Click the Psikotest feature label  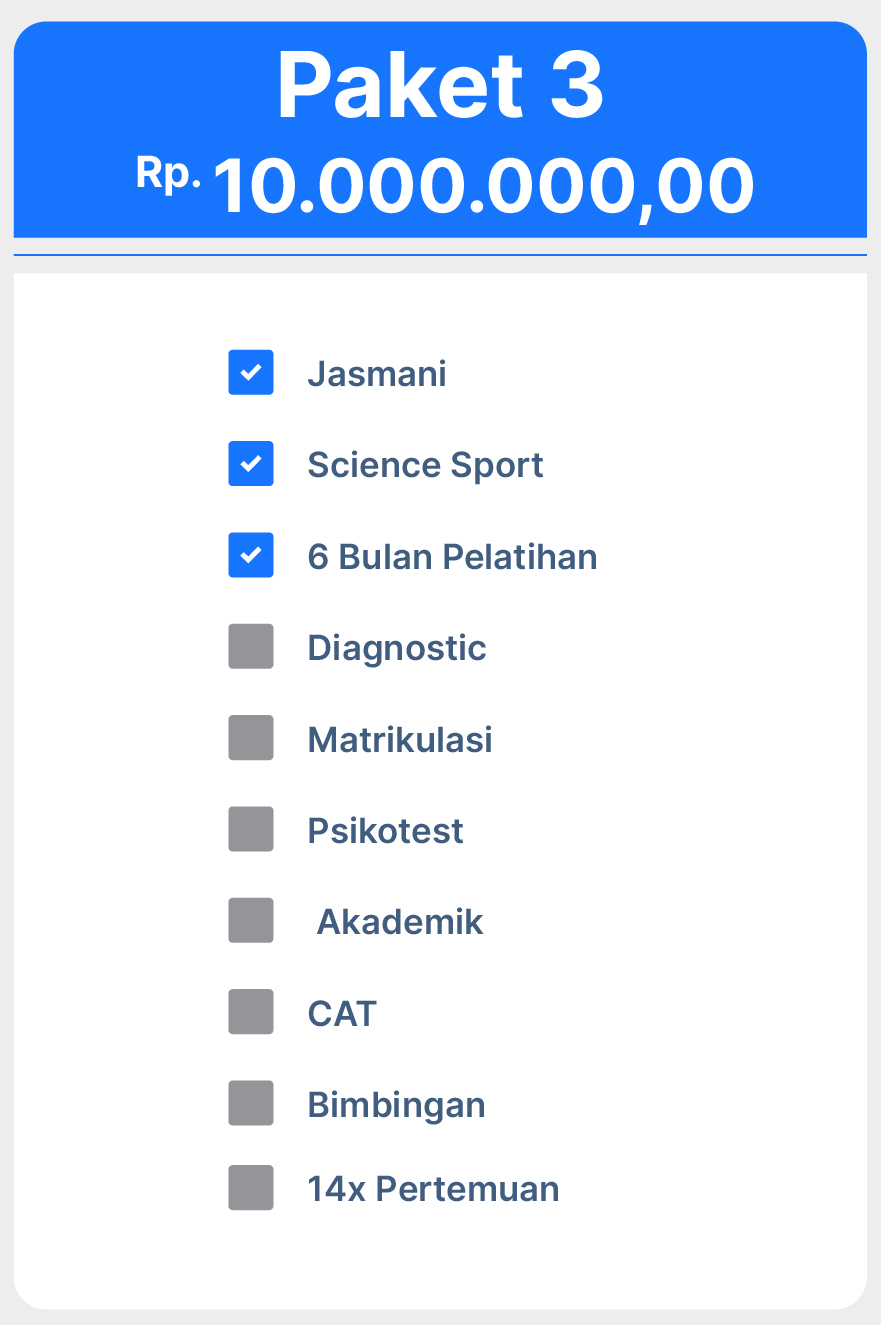tap(385, 831)
